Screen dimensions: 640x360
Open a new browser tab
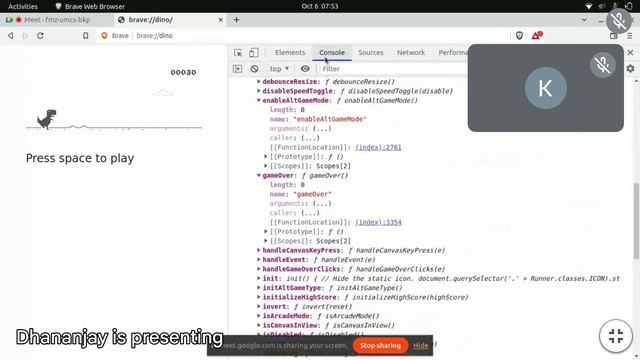tap(236, 20)
